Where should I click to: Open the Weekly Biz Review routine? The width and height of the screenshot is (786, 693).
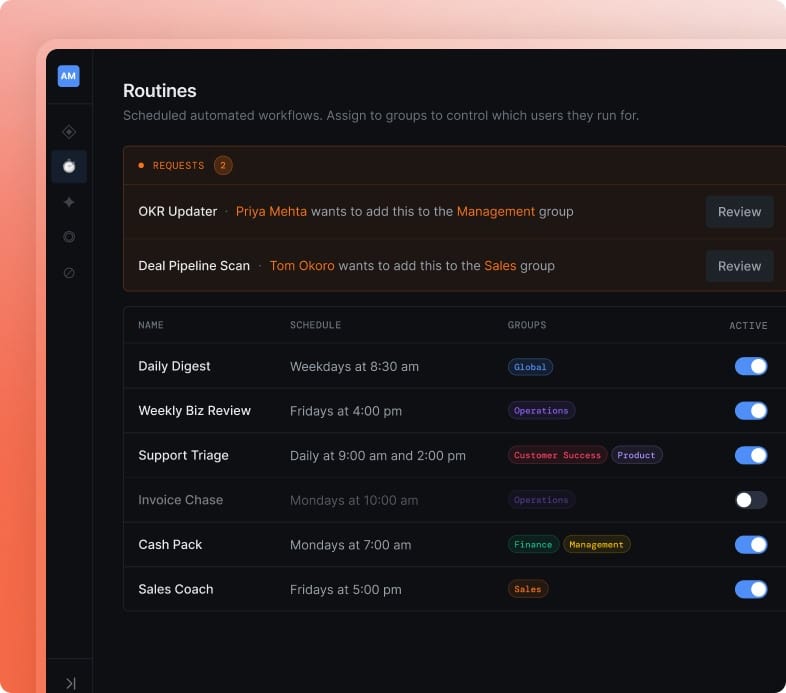(194, 411)
